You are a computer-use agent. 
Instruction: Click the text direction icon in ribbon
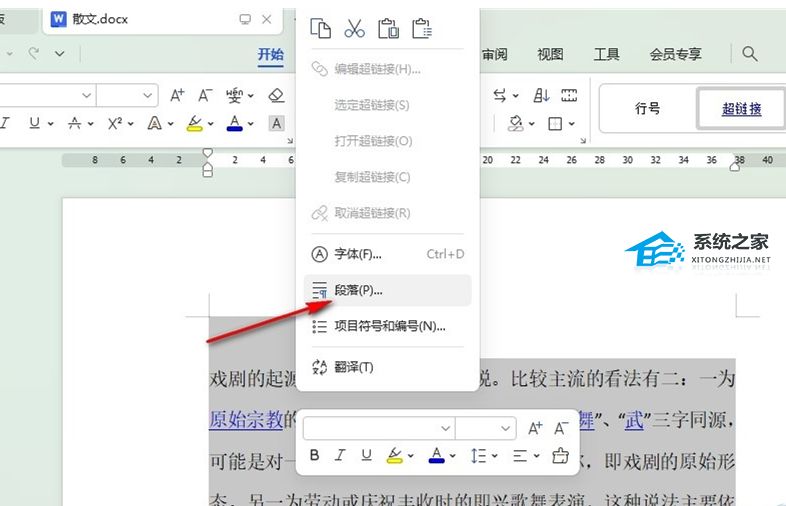499,95
